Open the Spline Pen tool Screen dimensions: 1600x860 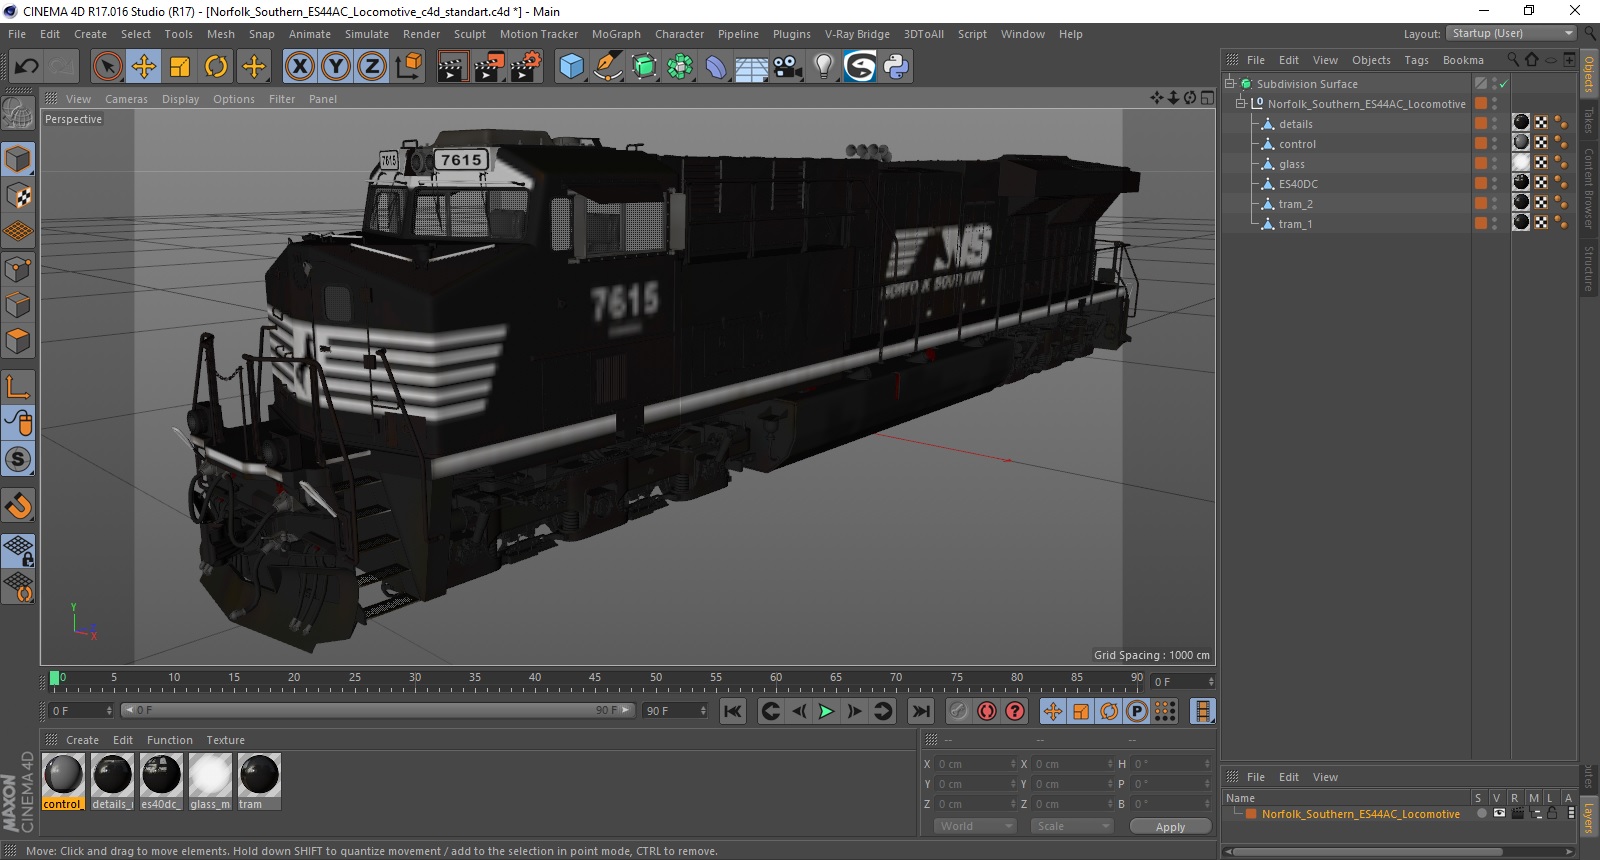tap(608, 67)
